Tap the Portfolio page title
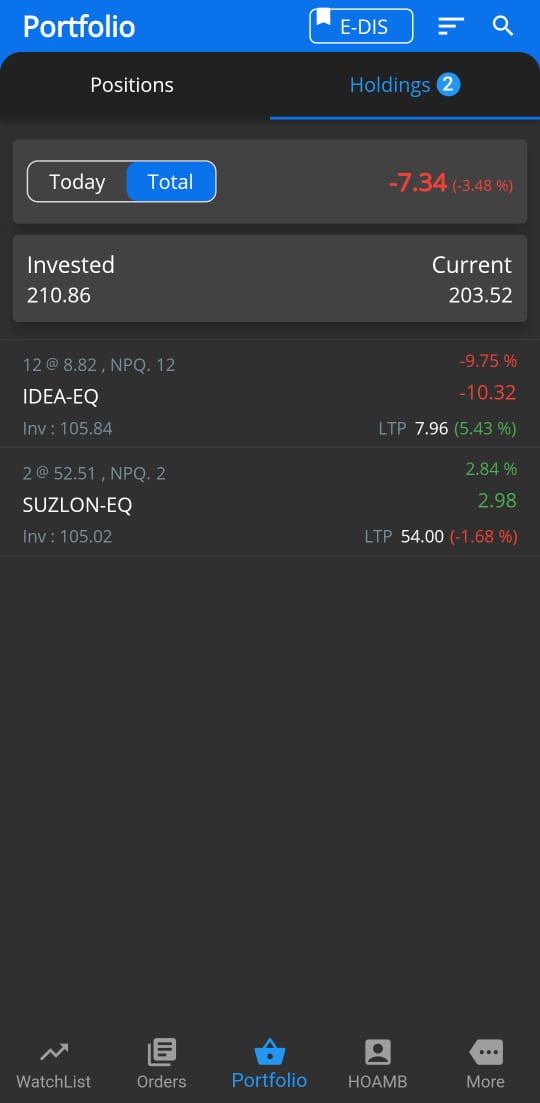 click(79, 27)
